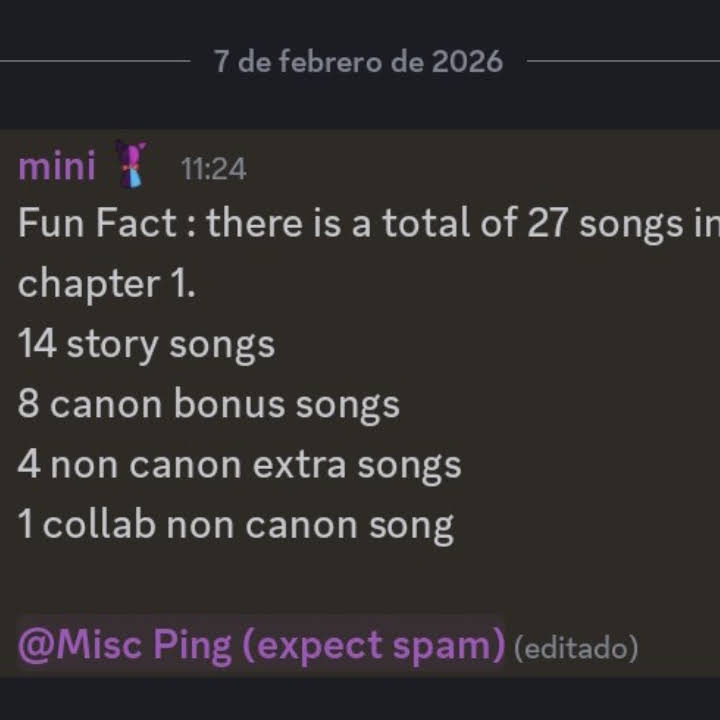Image resolution: width=720 pixels, height=720 pixels.
Task: Open the role icon beside mini's name
Action: tap(131, 164)
